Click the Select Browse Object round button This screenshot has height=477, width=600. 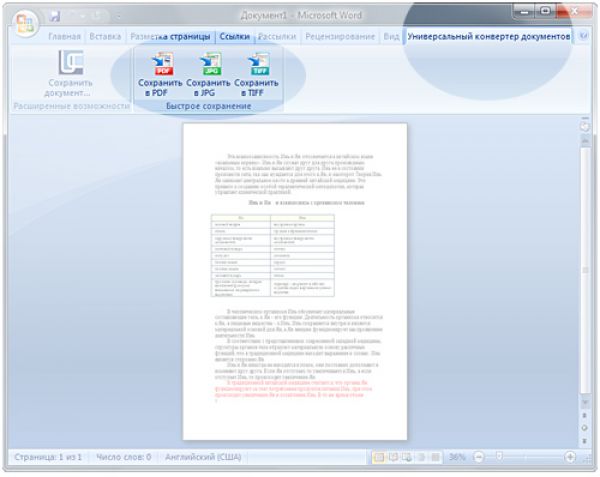pos(584,428)
